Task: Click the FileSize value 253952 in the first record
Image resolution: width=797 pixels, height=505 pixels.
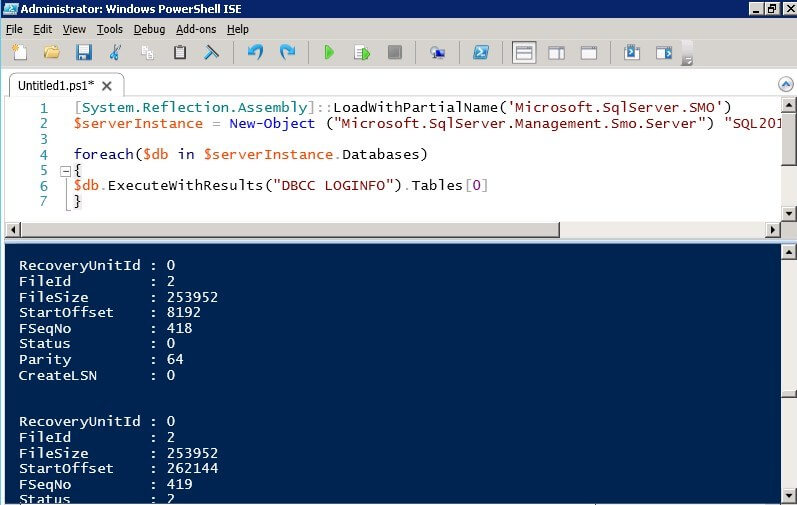Action: point(192,297)
